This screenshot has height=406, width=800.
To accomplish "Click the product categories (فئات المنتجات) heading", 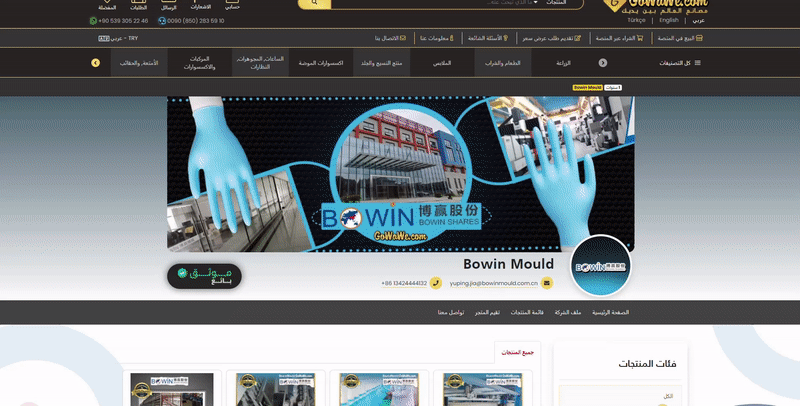I will point(647,364).
